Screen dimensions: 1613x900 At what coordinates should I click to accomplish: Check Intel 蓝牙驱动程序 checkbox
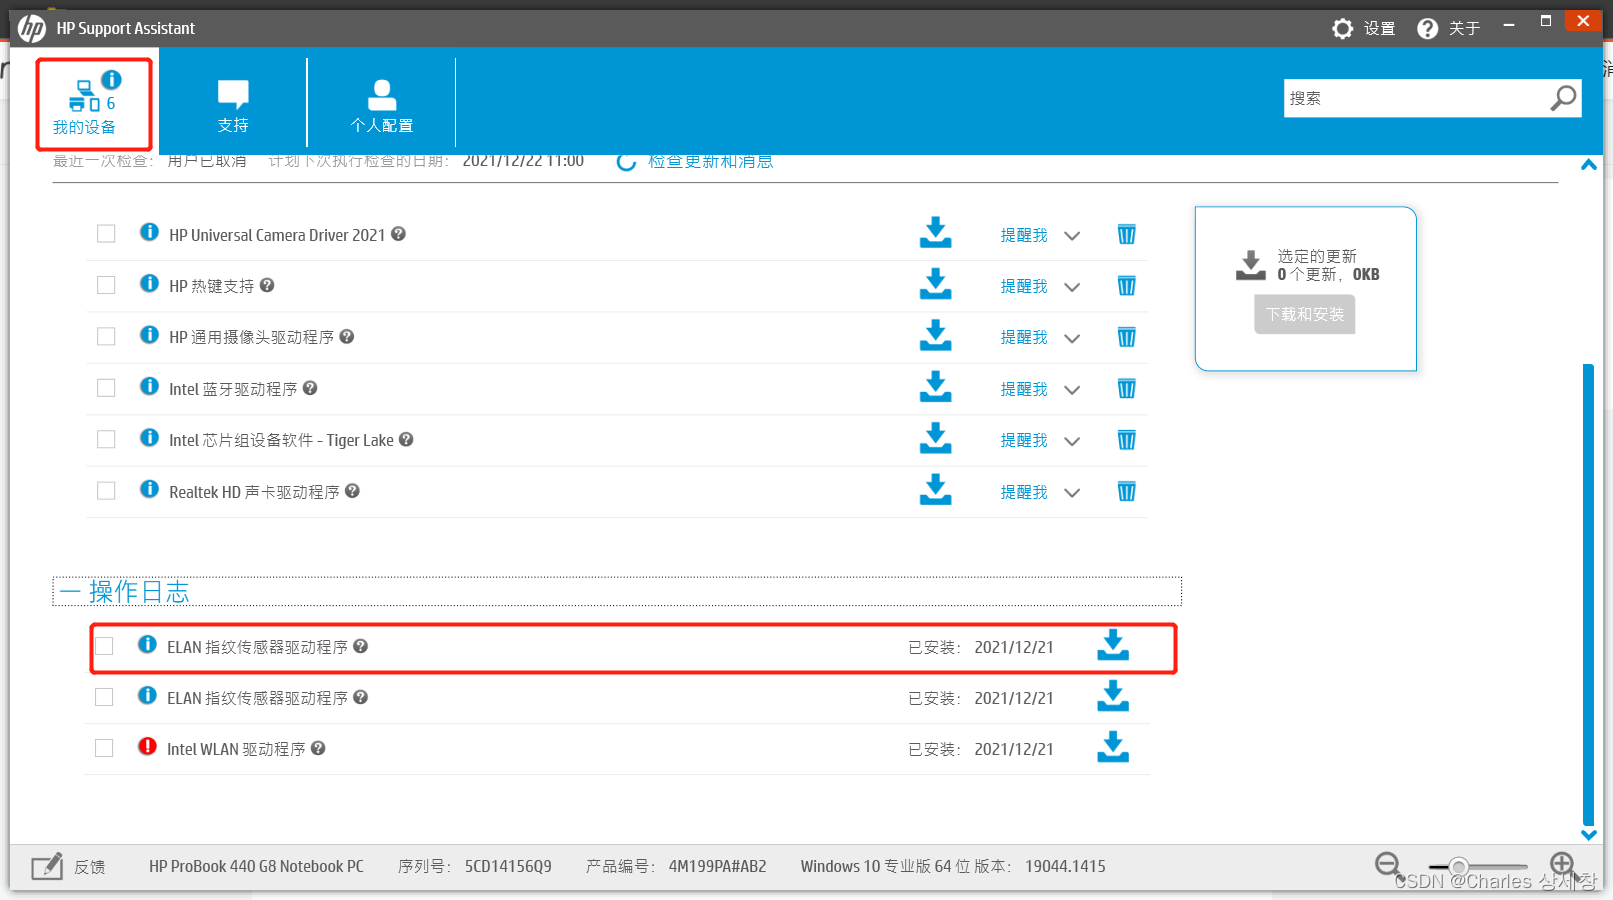point(106,388)
